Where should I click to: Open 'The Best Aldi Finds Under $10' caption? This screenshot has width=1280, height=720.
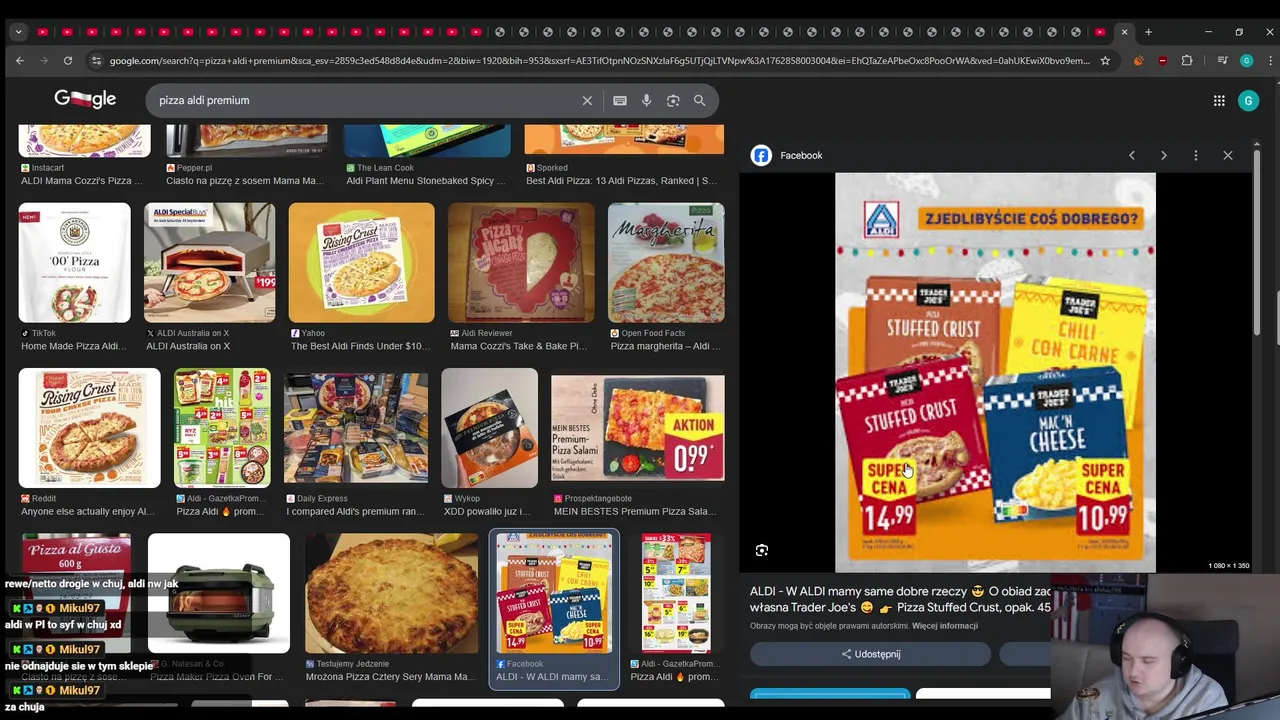click(x=360, y=346)
